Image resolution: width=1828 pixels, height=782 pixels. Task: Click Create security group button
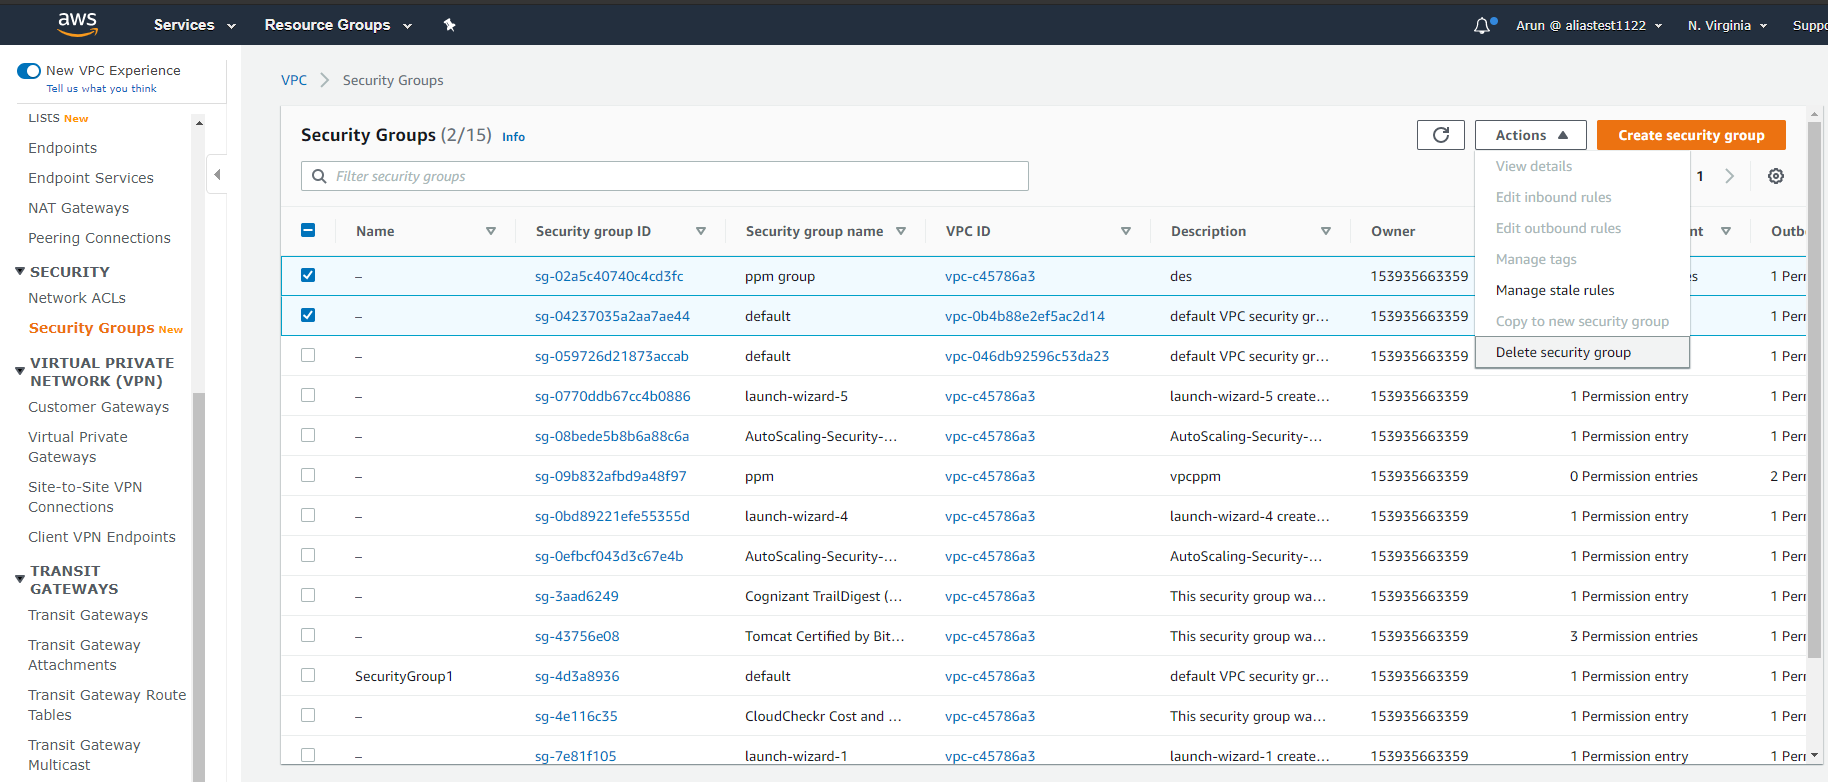[x=1690, y=135]
